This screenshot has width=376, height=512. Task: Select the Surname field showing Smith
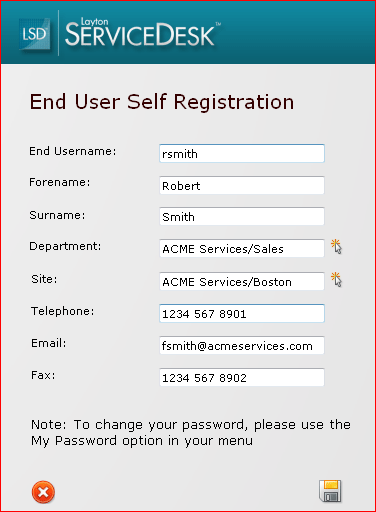click(x=242, y=216)
